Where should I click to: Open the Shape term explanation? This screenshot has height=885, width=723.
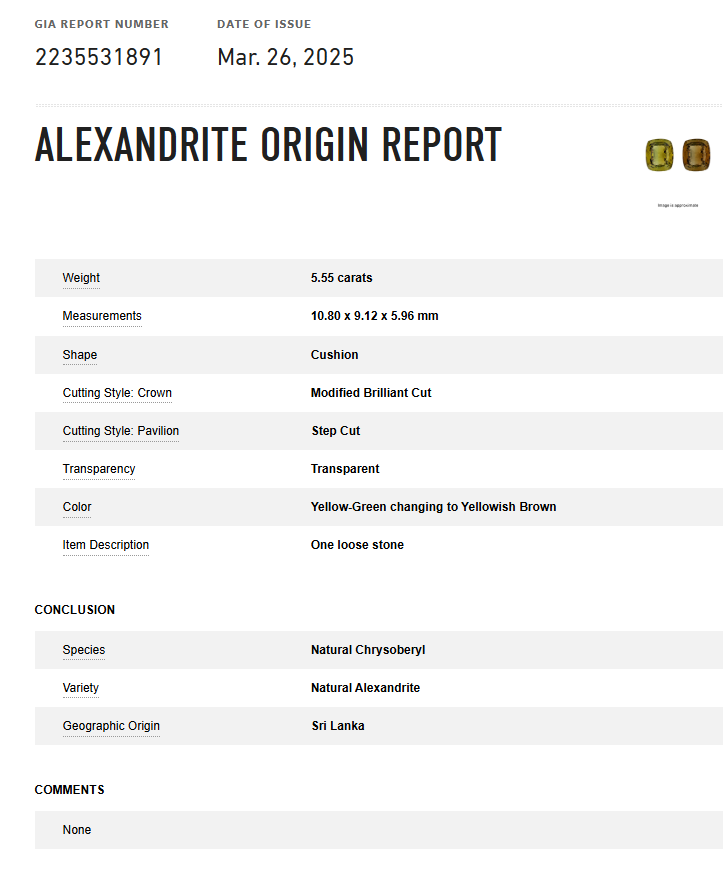point(80,355)
